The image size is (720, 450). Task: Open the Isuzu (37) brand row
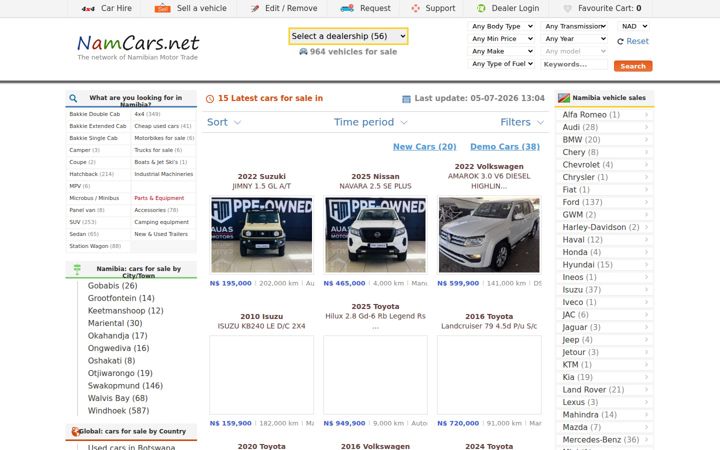tap(605, 290)
